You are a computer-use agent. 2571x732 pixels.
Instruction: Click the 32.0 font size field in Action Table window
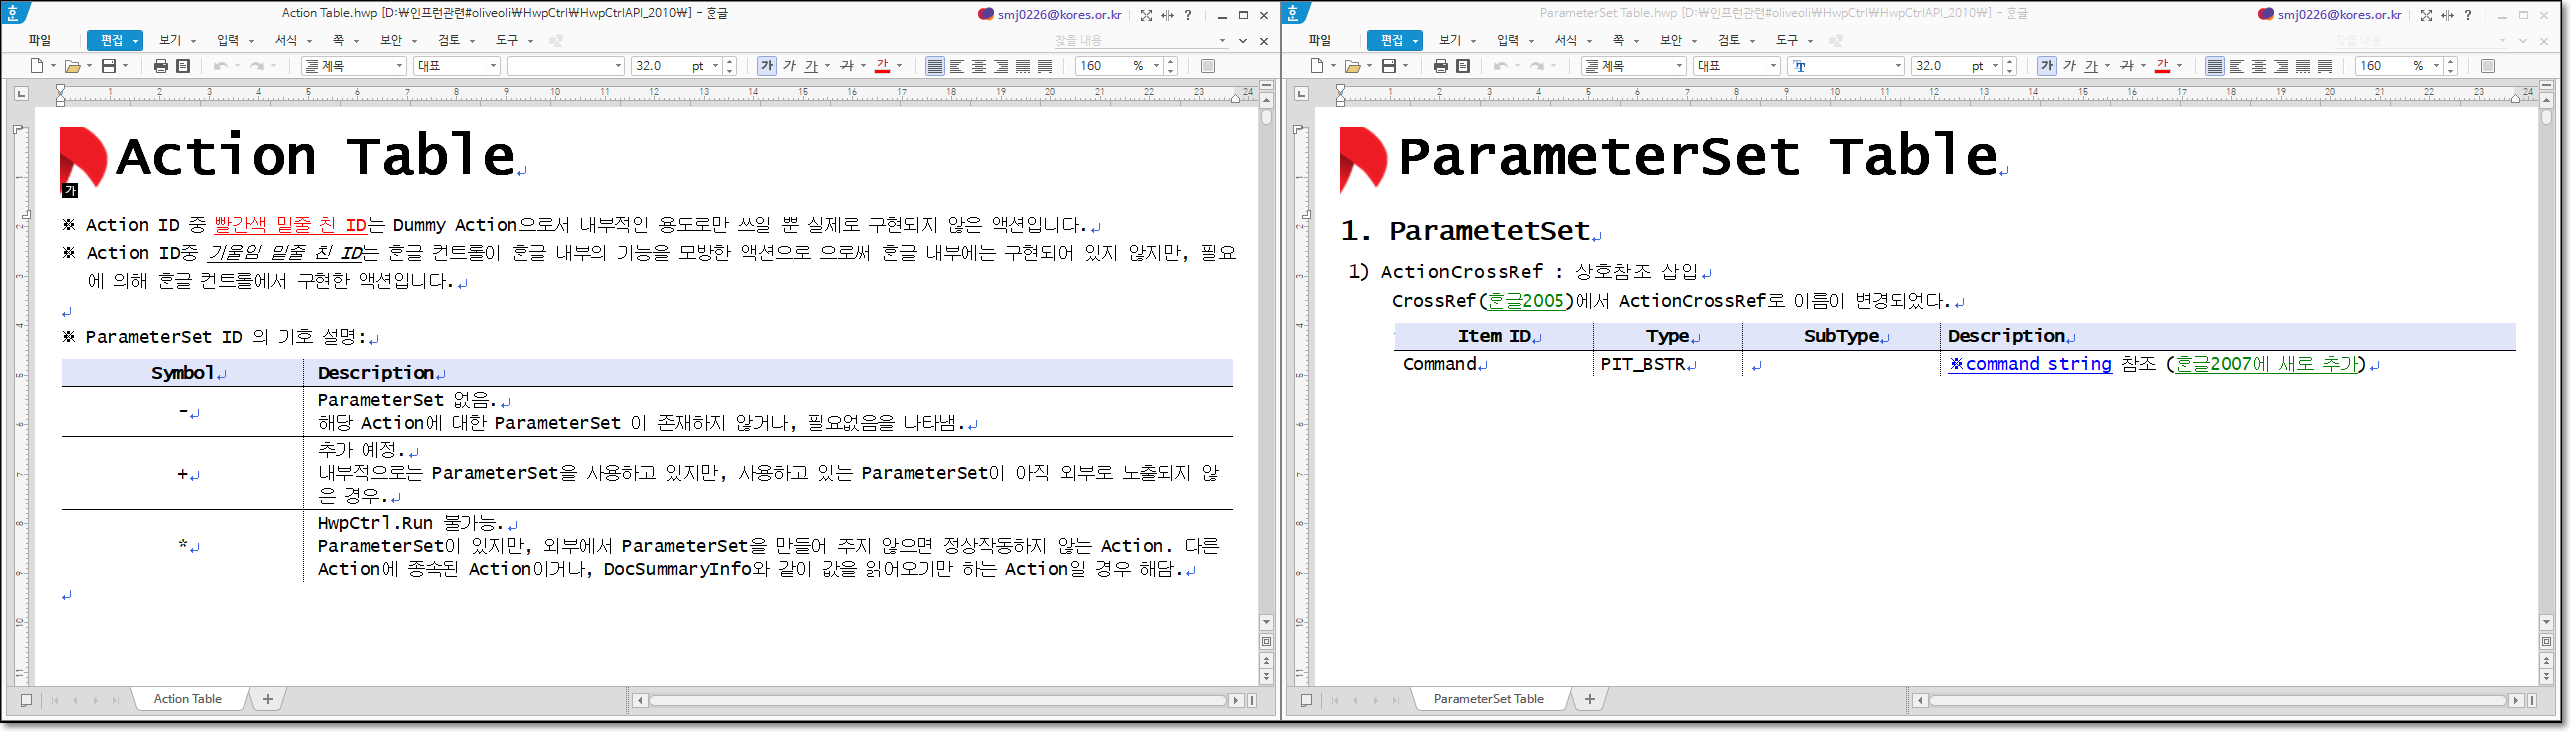coord(658,66)
